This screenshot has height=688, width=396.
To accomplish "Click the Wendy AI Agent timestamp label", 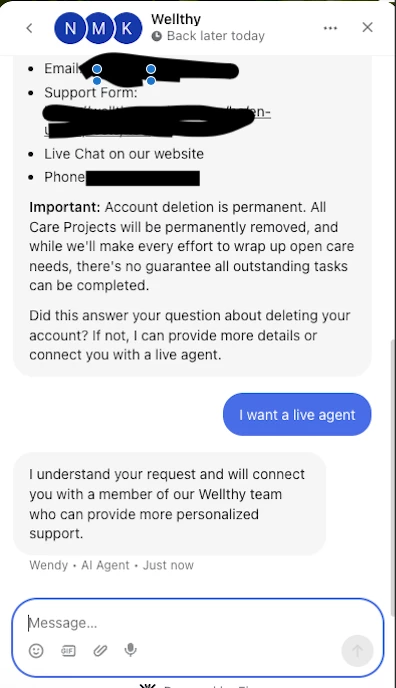I will 111,565.
